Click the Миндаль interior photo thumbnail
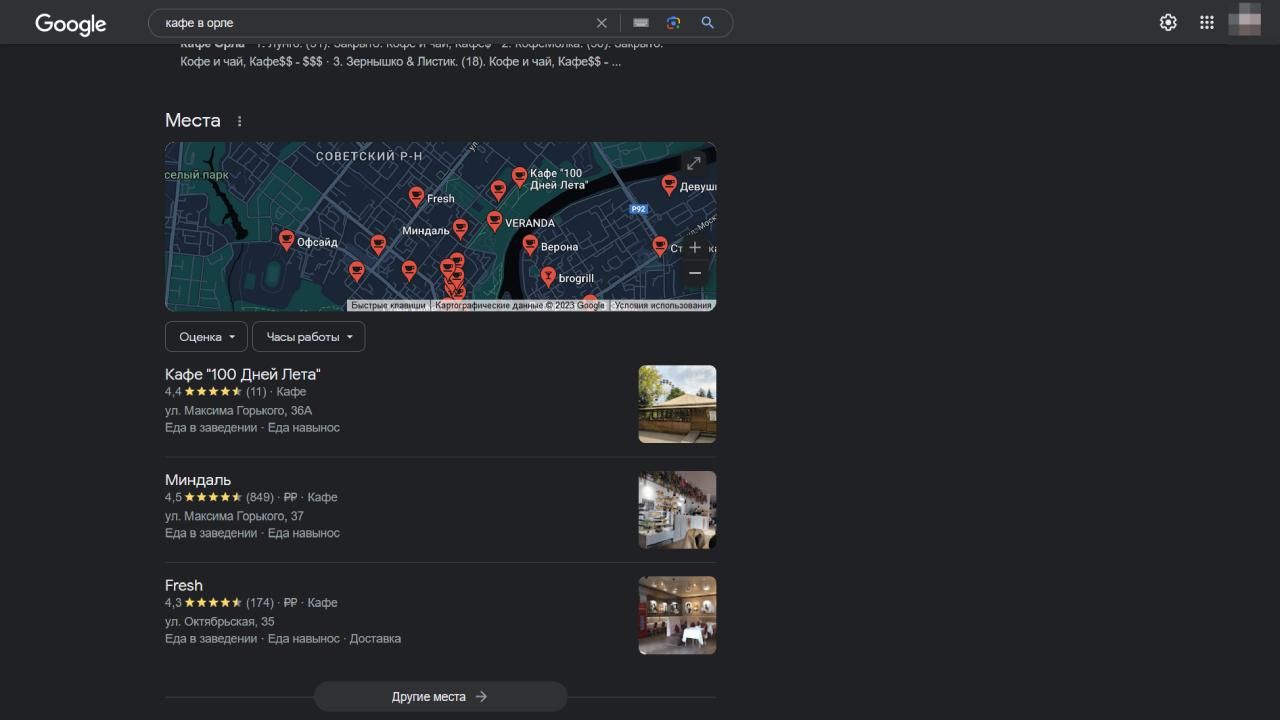Image resolution: width=1280 pixels, height=720 pixels. click(x=677, y=510)
